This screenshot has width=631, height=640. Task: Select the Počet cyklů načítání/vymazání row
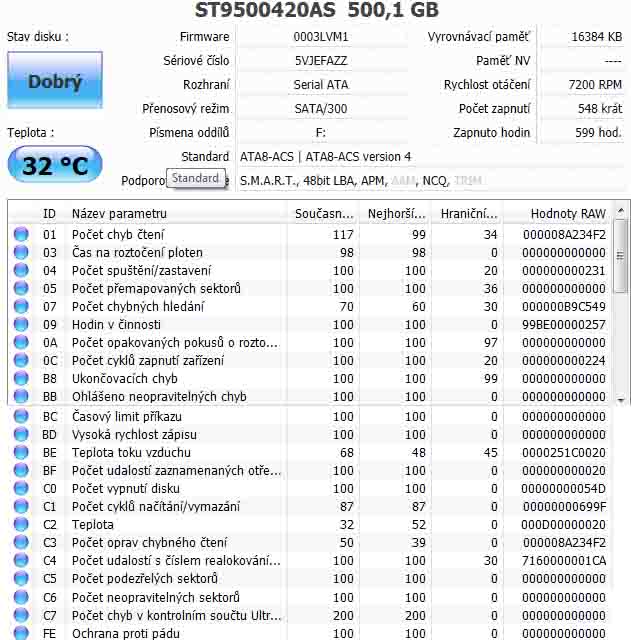[310, 506]
